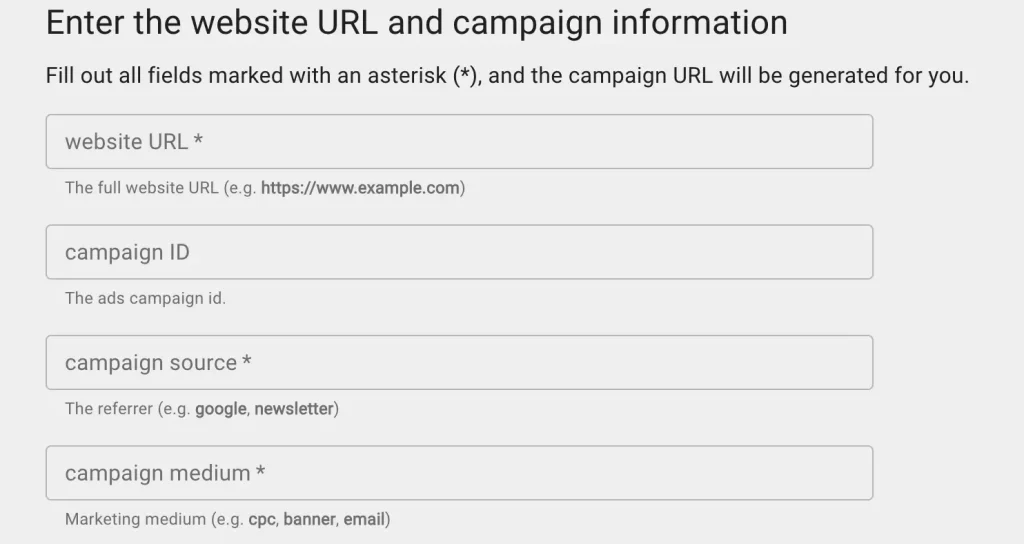Click the "Marketing medium" hint text
Viewport: 1024px width, 544px height.
(x=135, y=519)
